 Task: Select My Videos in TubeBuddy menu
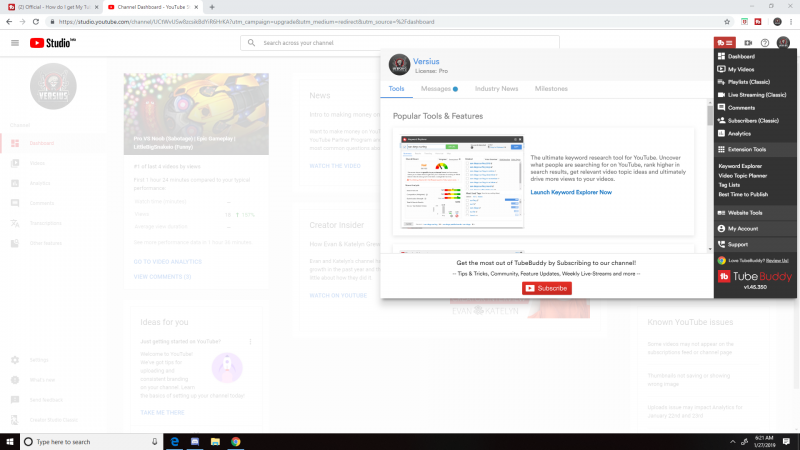coord(741,69)
